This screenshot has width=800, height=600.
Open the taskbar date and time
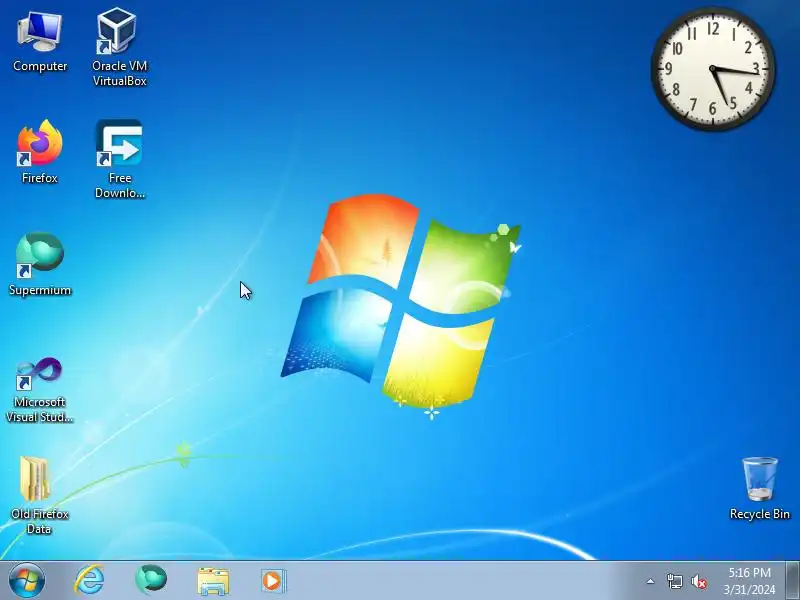click(749, 581)
